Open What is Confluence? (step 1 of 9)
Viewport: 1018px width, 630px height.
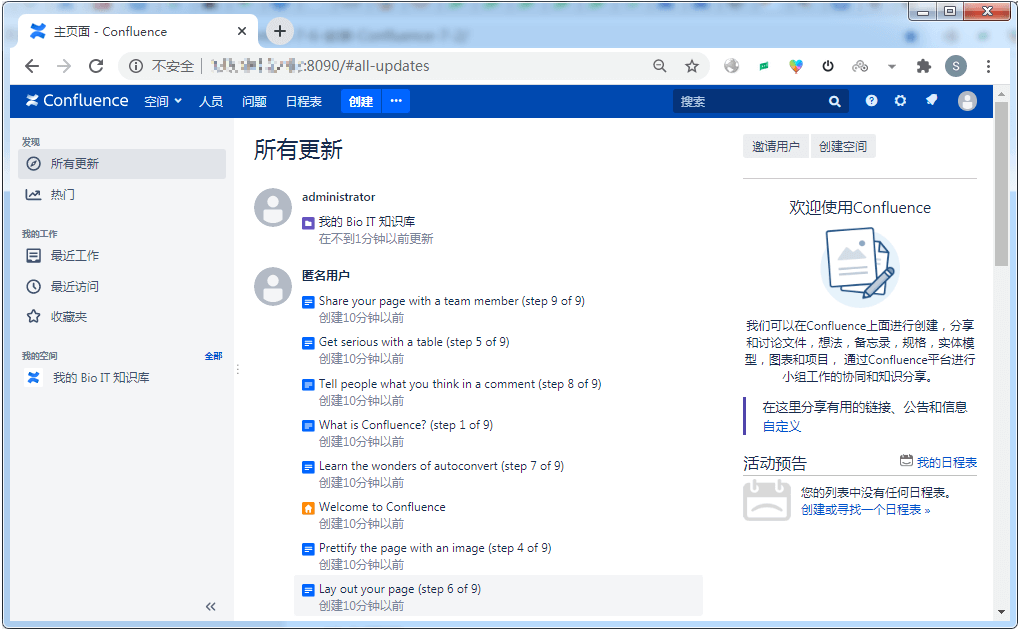click(406, 425)
